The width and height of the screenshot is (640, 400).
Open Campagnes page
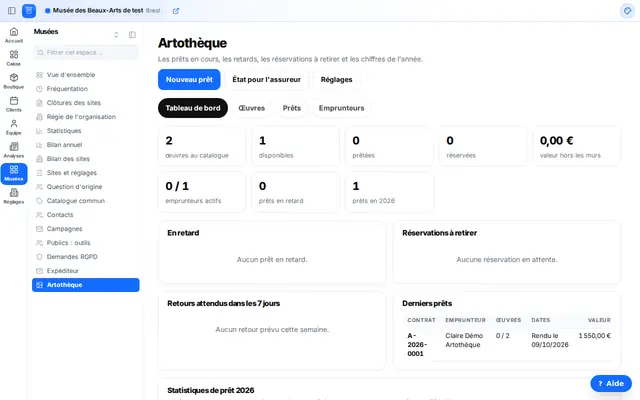[x=86, y=229]
